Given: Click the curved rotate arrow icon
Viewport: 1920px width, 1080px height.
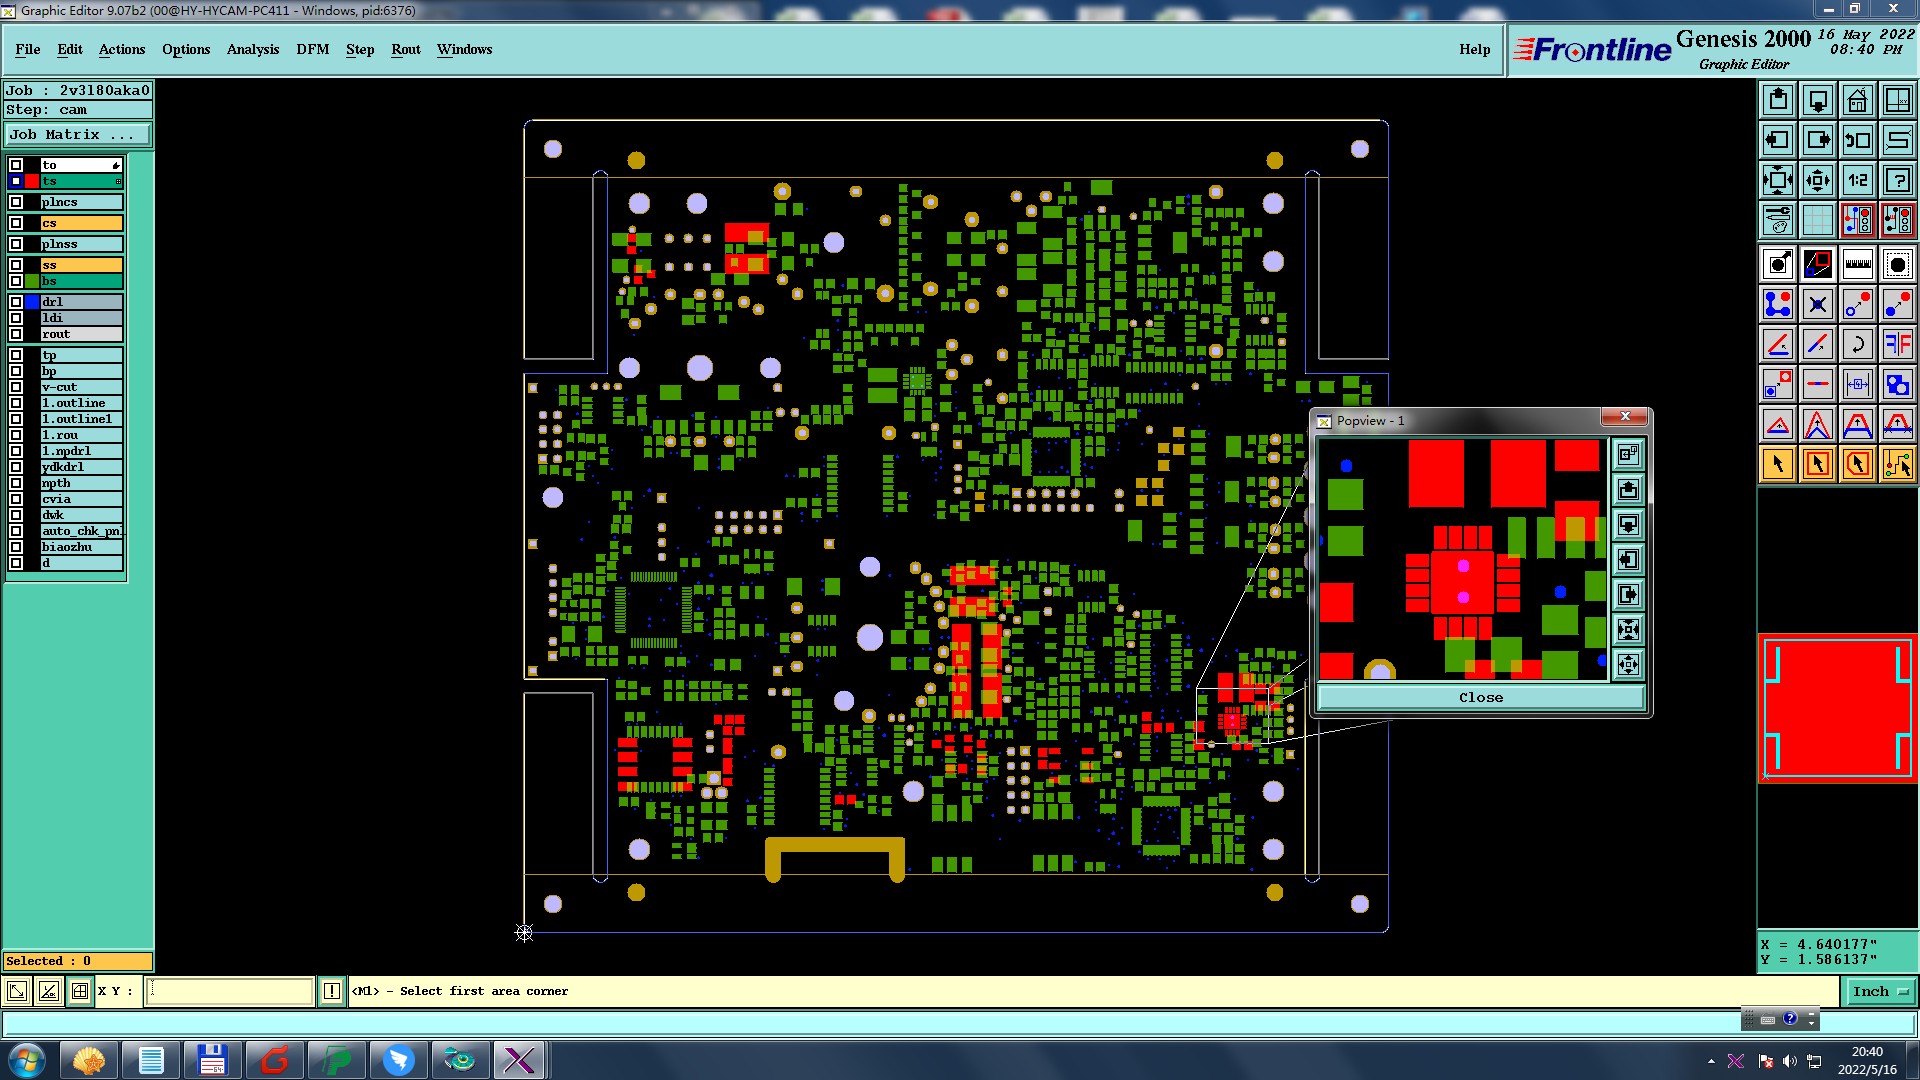Looking at the screenshot, I should pyautogui.click(x=1857, y=344).
